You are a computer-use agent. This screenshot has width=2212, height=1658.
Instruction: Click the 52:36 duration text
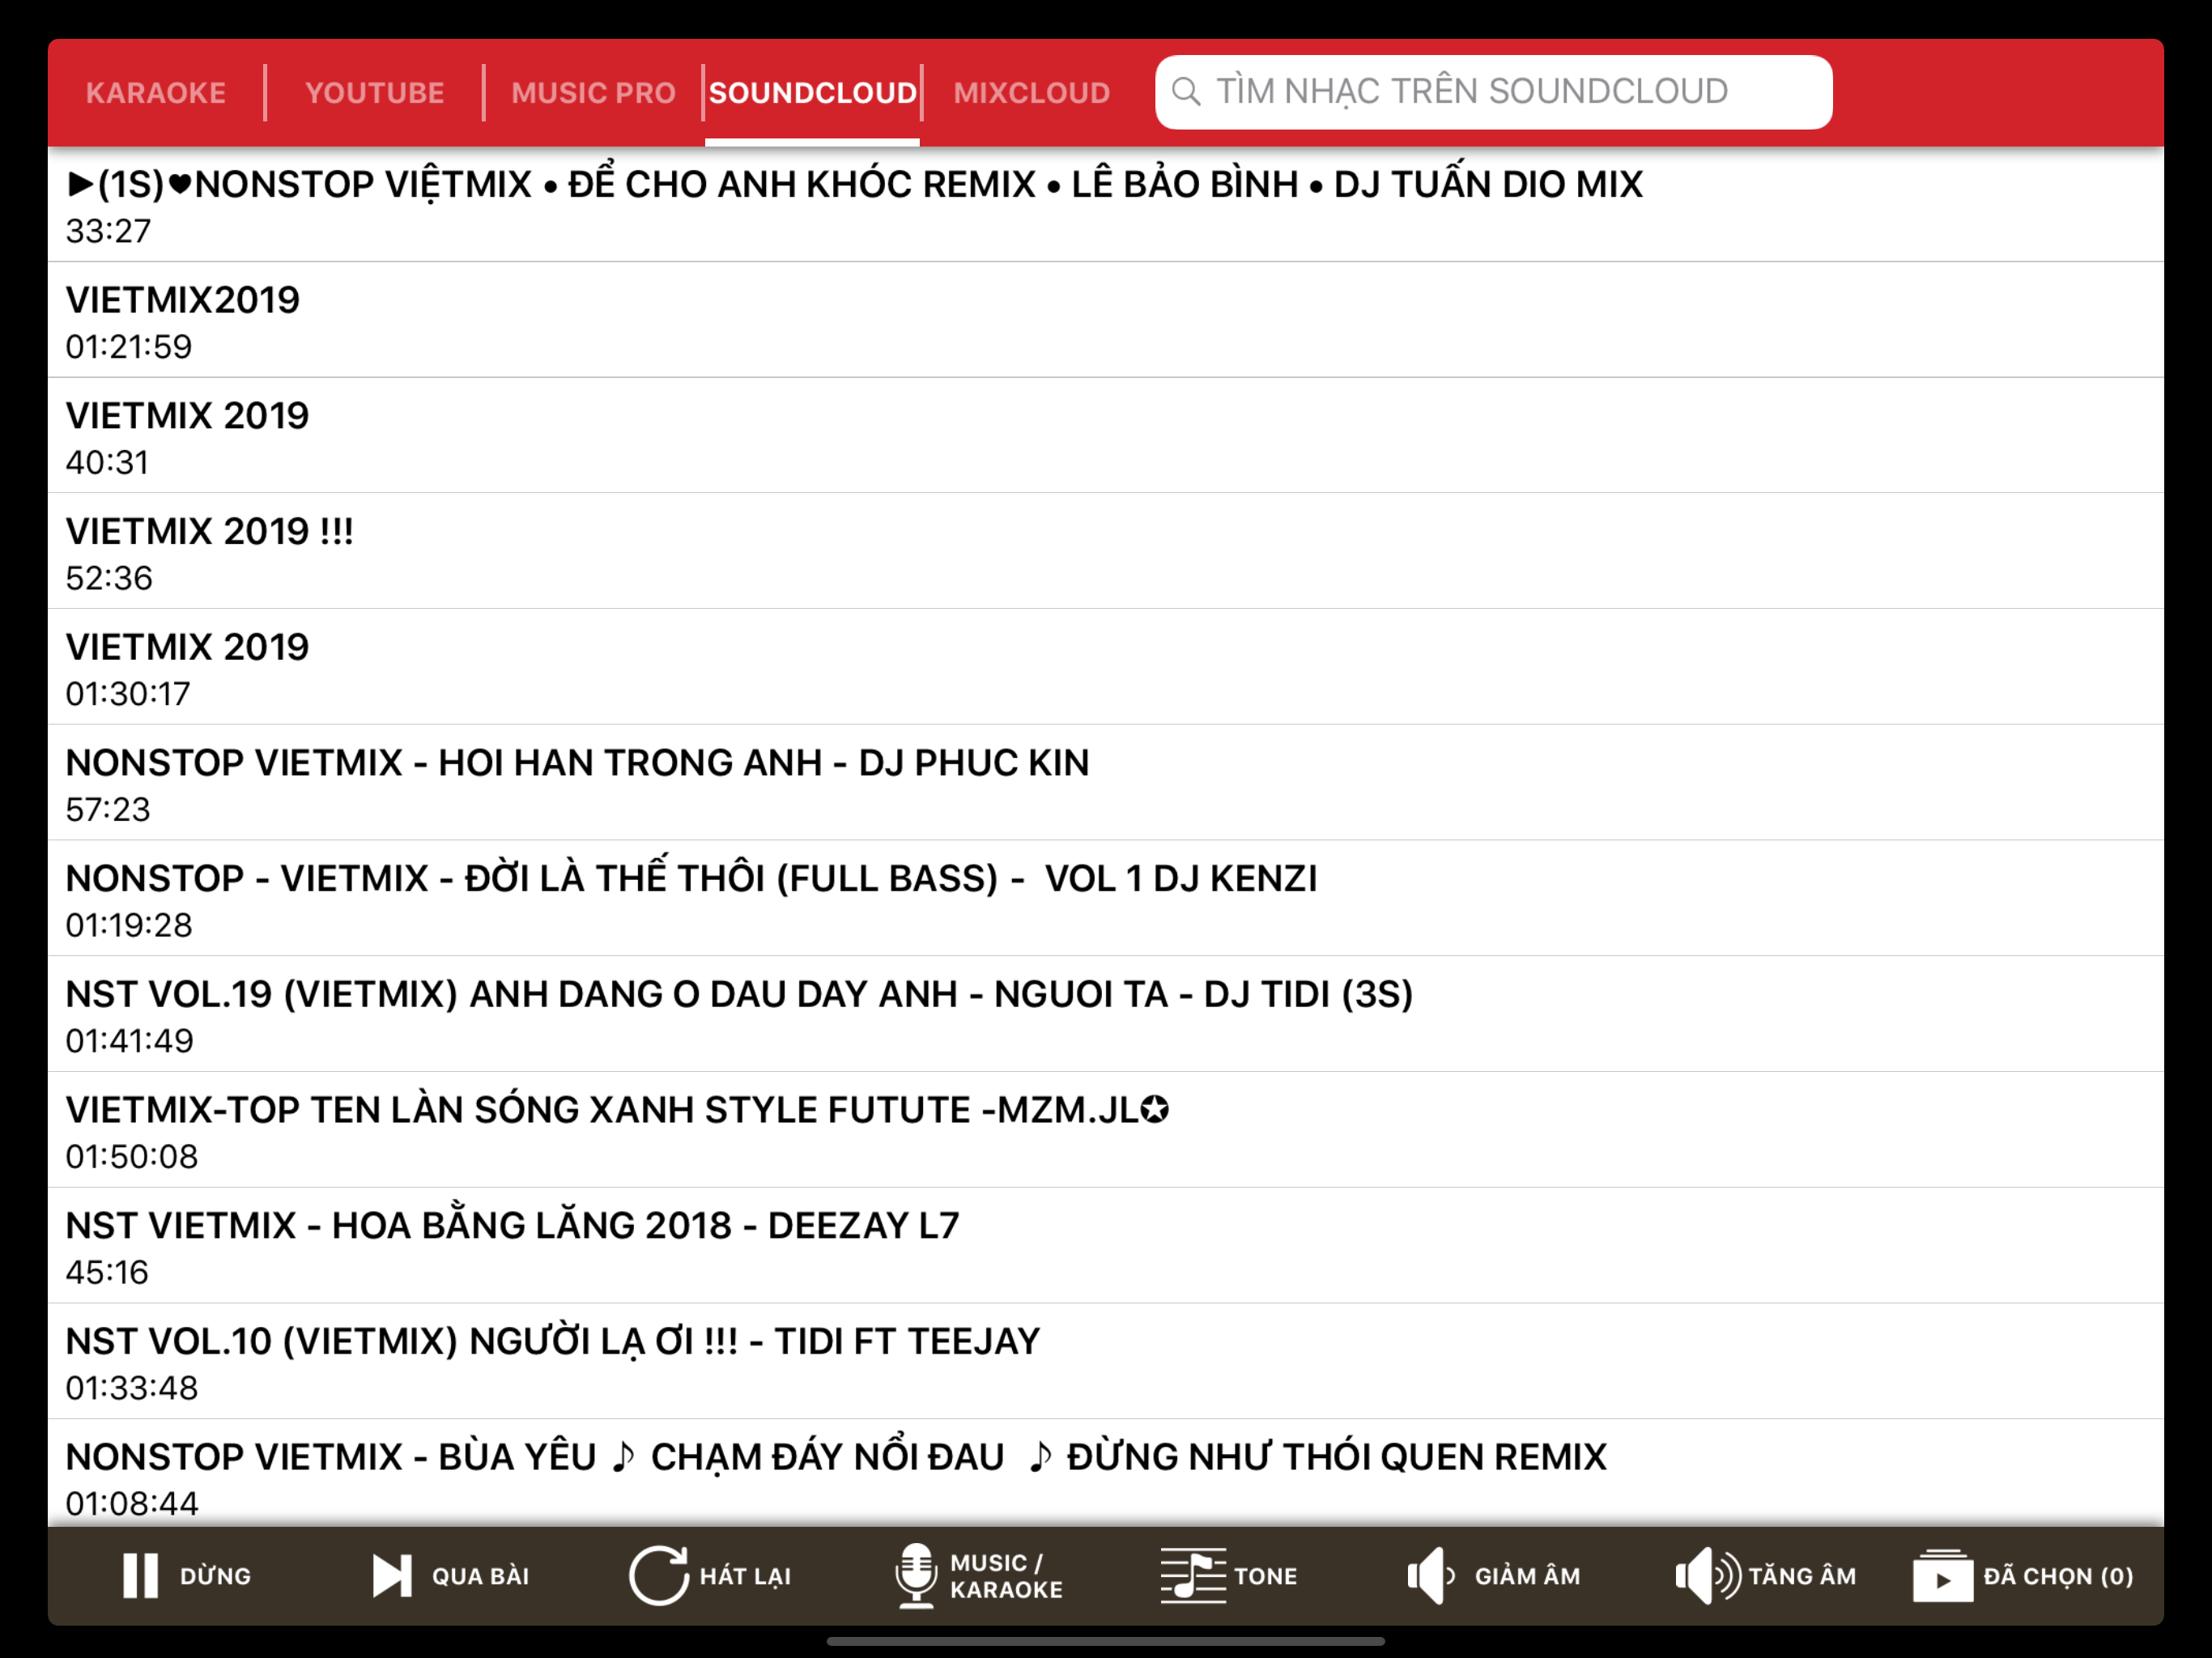[x=109, y=578]
